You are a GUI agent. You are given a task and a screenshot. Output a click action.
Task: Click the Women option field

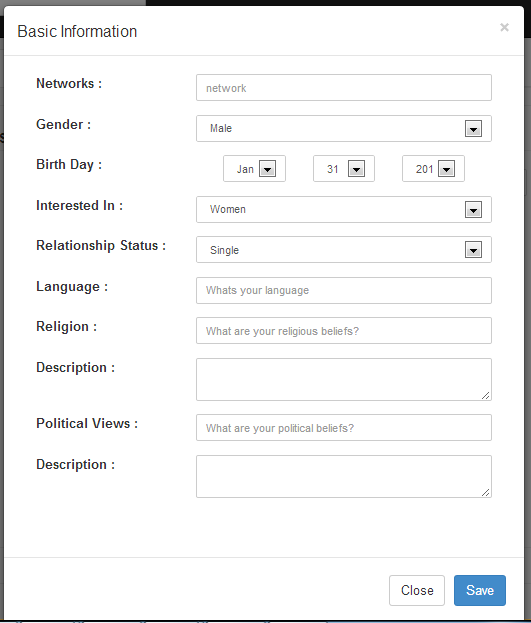click(344, 209)
